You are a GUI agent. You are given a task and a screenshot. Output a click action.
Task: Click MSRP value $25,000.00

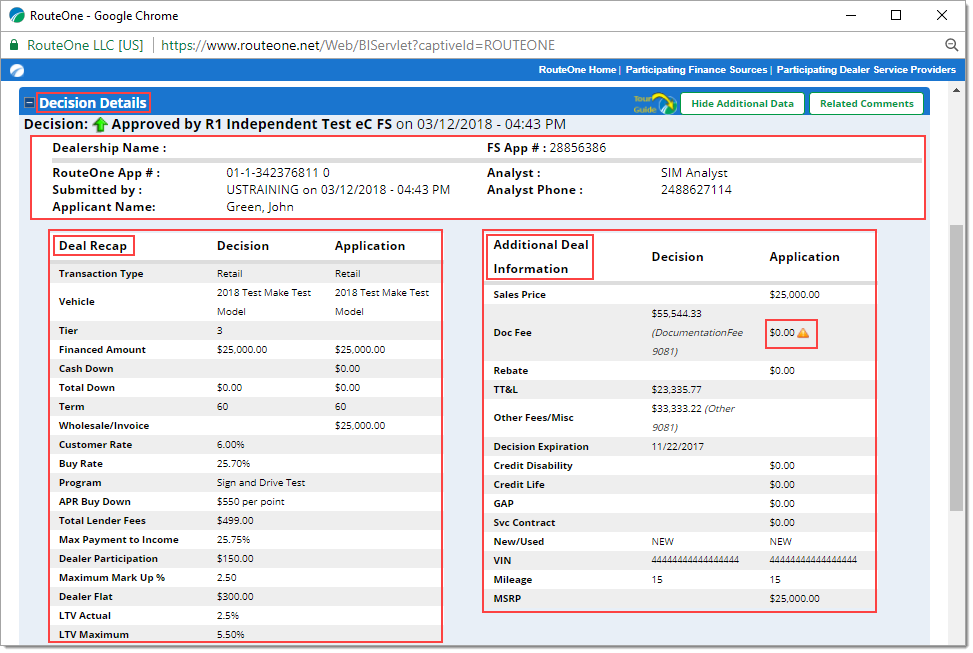pyautogui.click(x=794, y=599)
